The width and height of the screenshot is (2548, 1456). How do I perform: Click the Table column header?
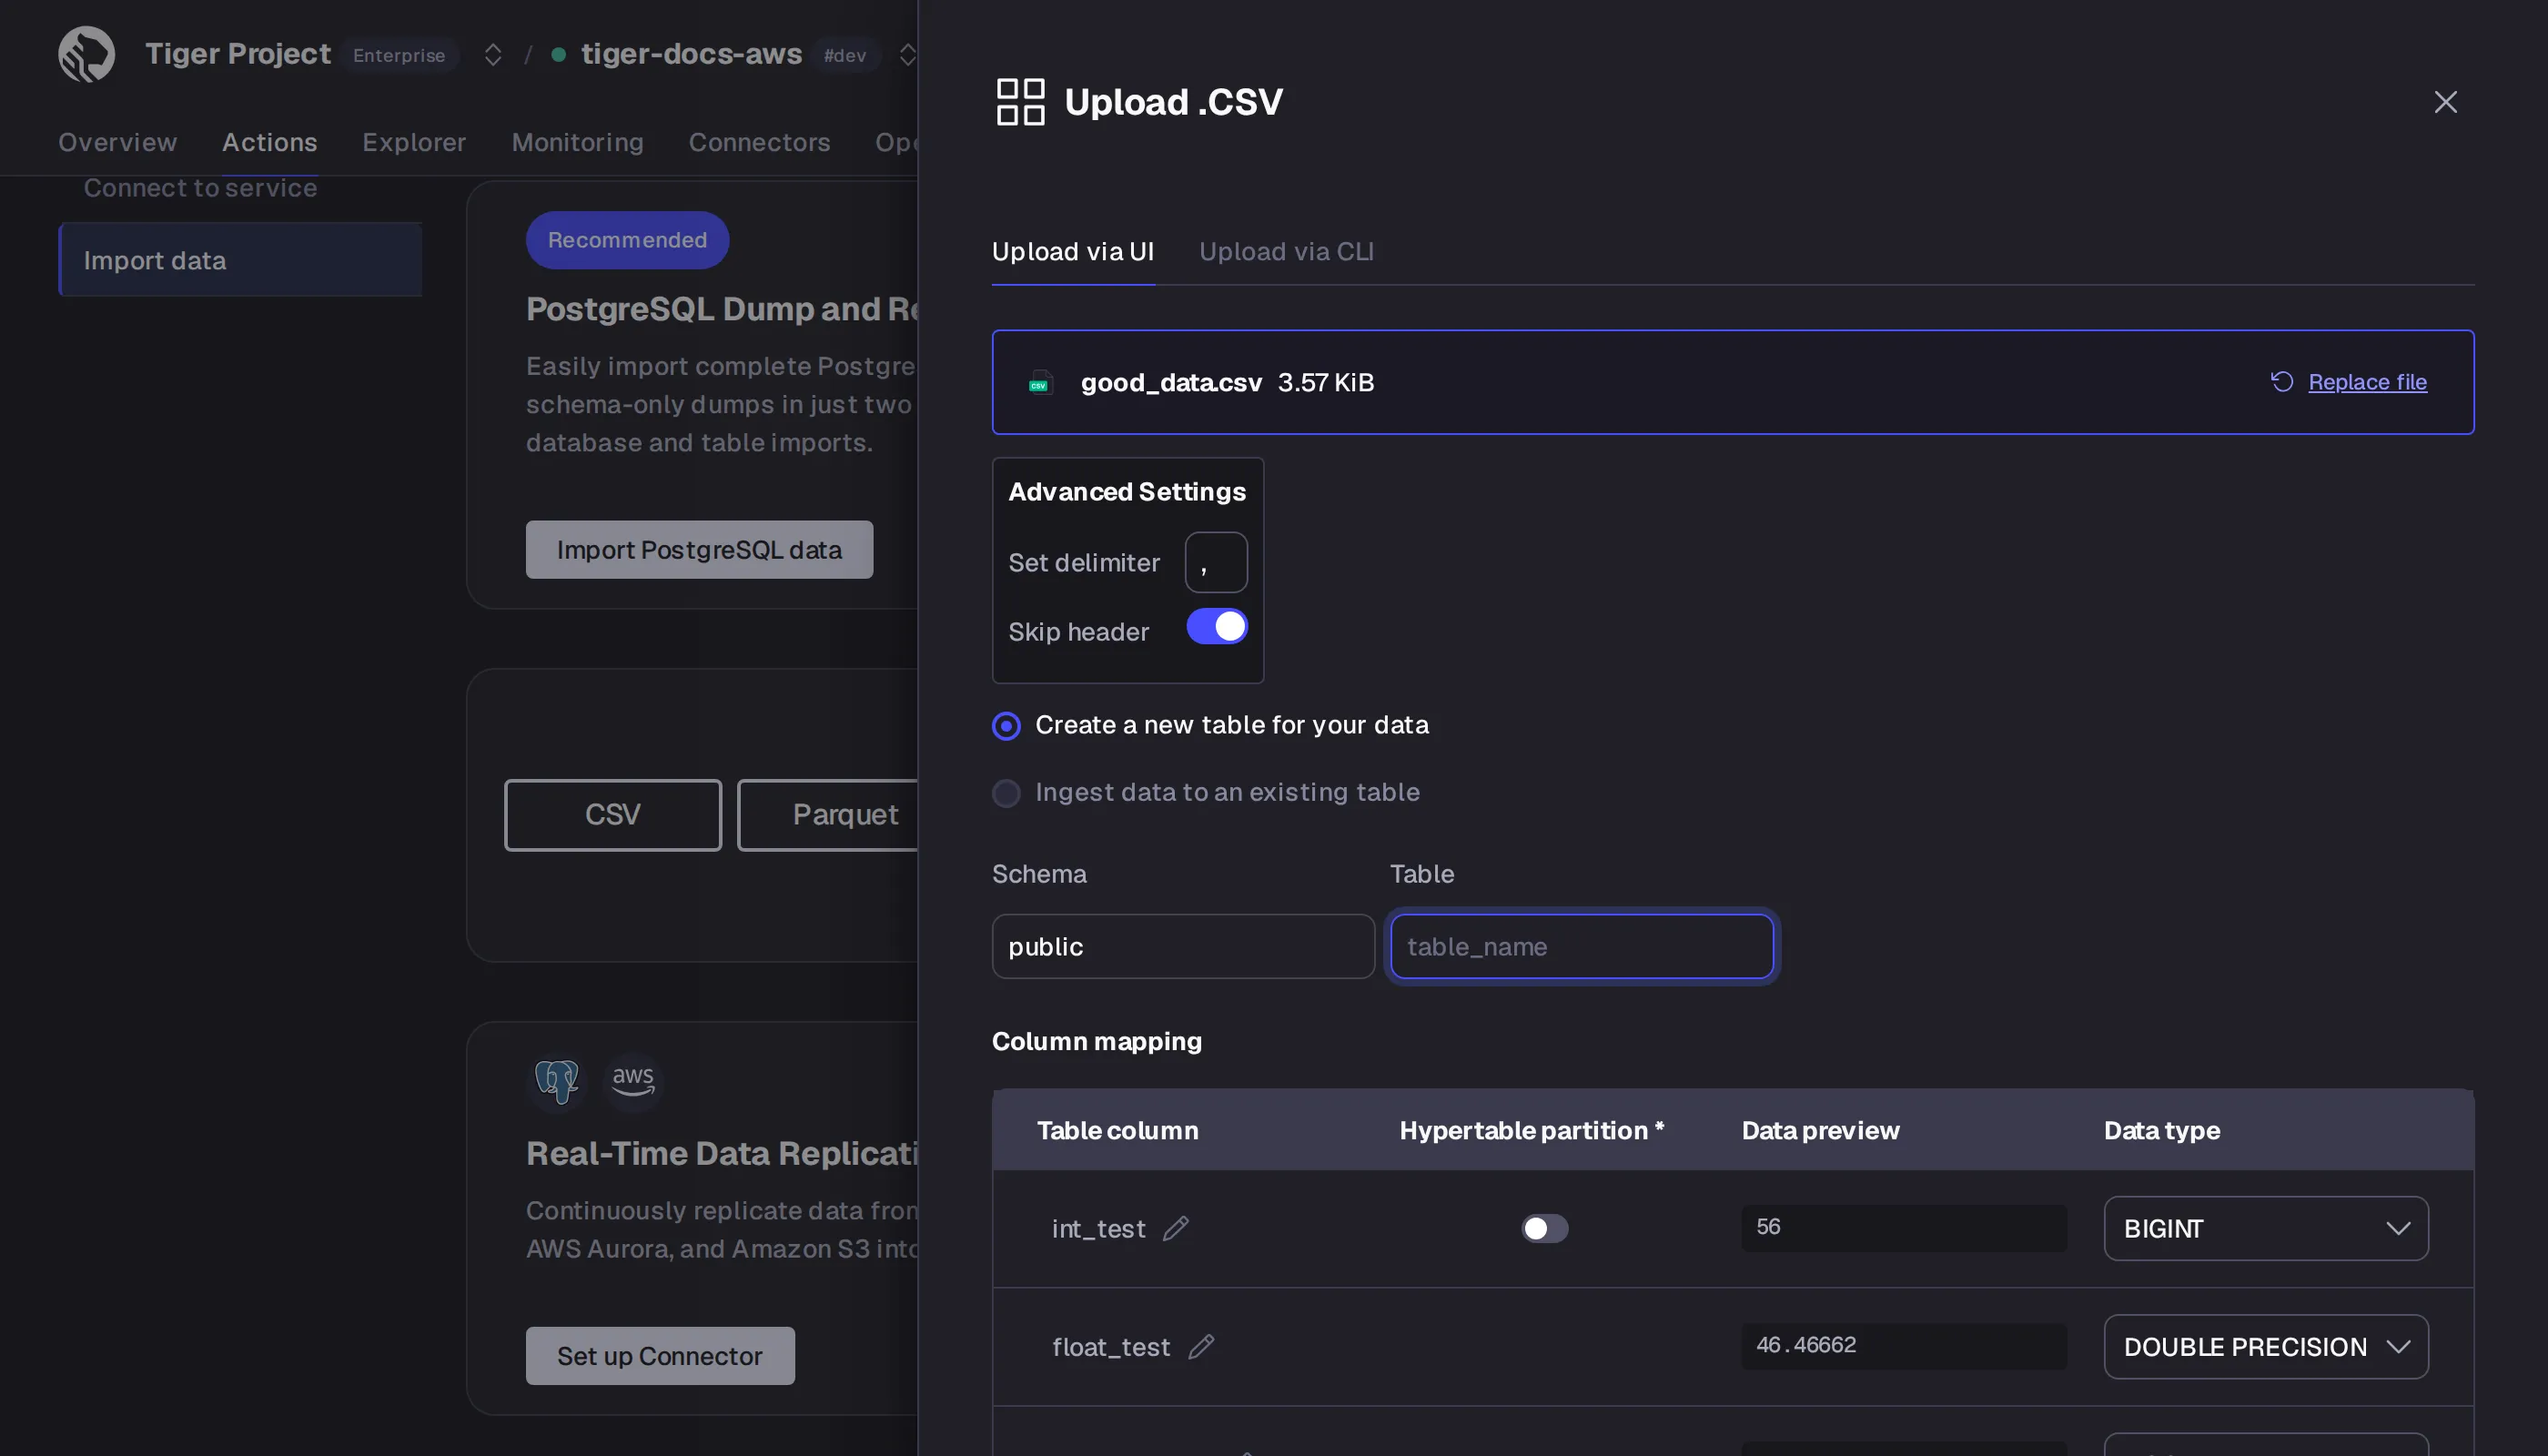(x=1118, y=1130)
